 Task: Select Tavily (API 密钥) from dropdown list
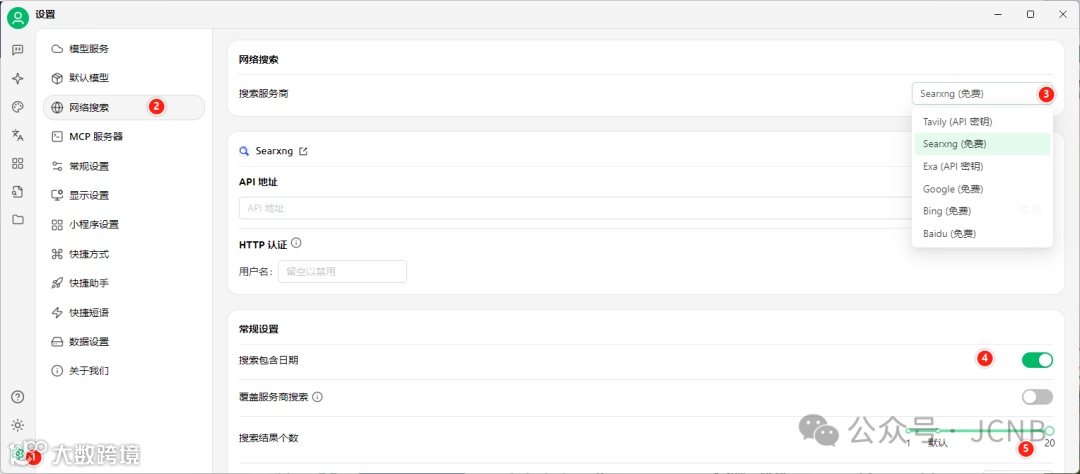click(957, 122)
